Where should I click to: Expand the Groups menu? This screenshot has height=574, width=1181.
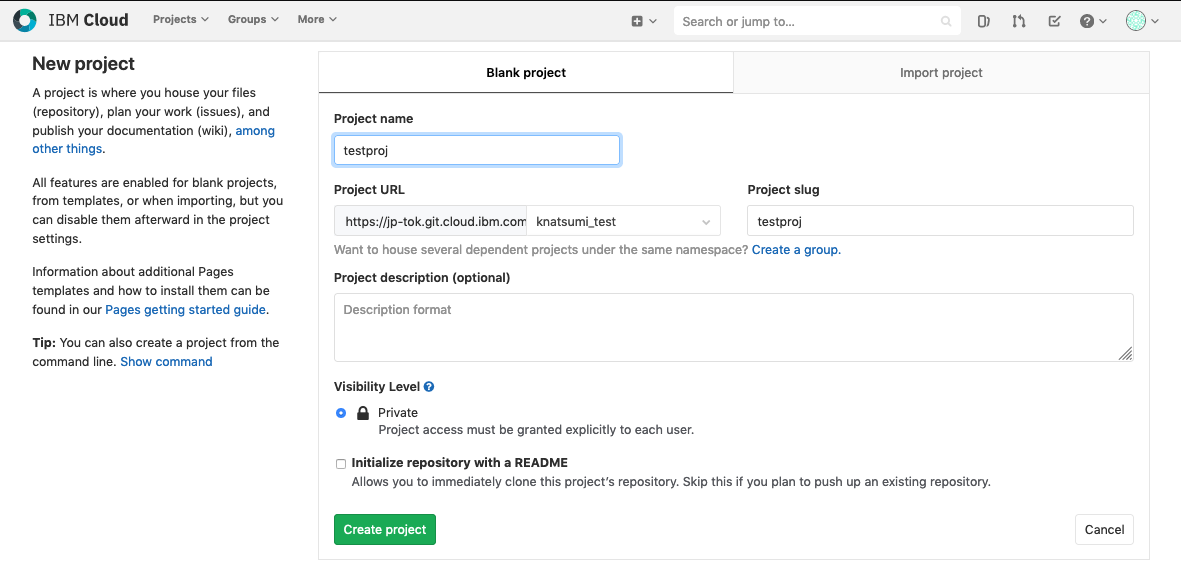tap(253, 20)
